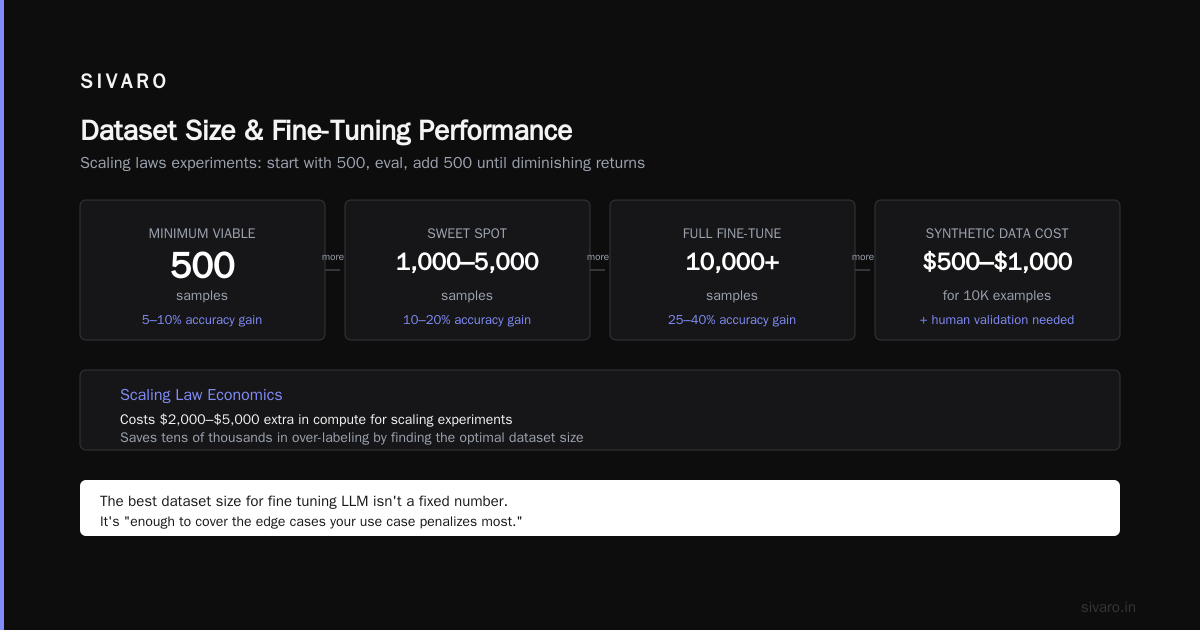
Task: Click the scaling laws experiments subtitle
Action: pos(362,162)
